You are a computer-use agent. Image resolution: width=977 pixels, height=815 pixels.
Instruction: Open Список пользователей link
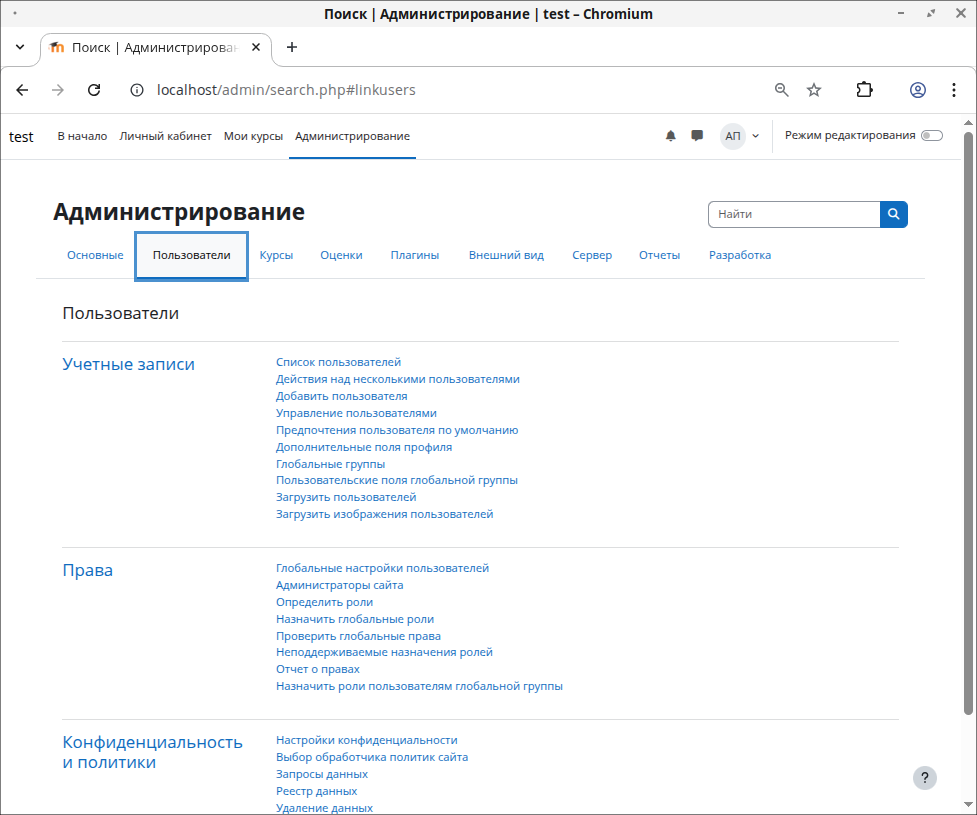(338, 362)
